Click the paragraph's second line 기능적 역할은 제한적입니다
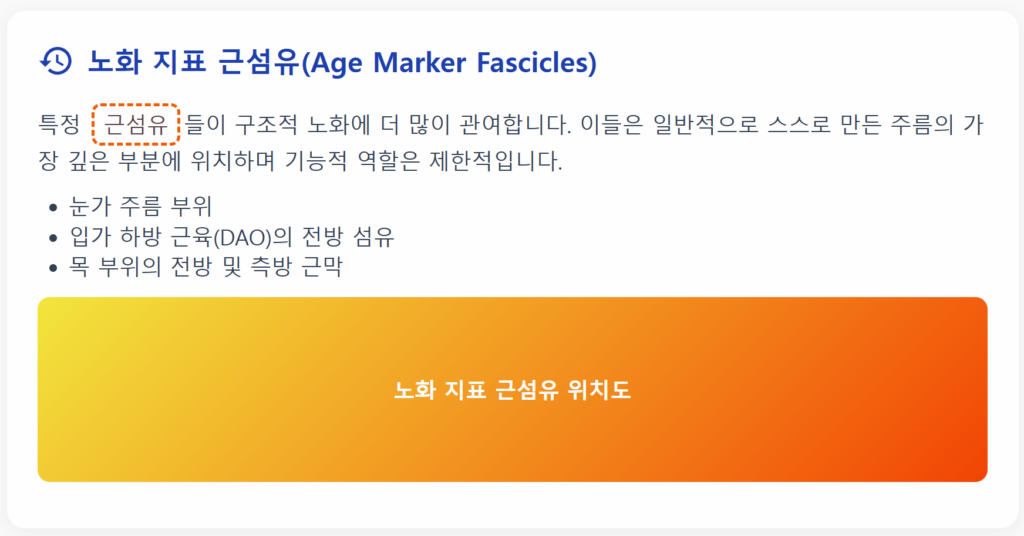The height and width of the screenshot is (536, 1024). tap(423, 161)
